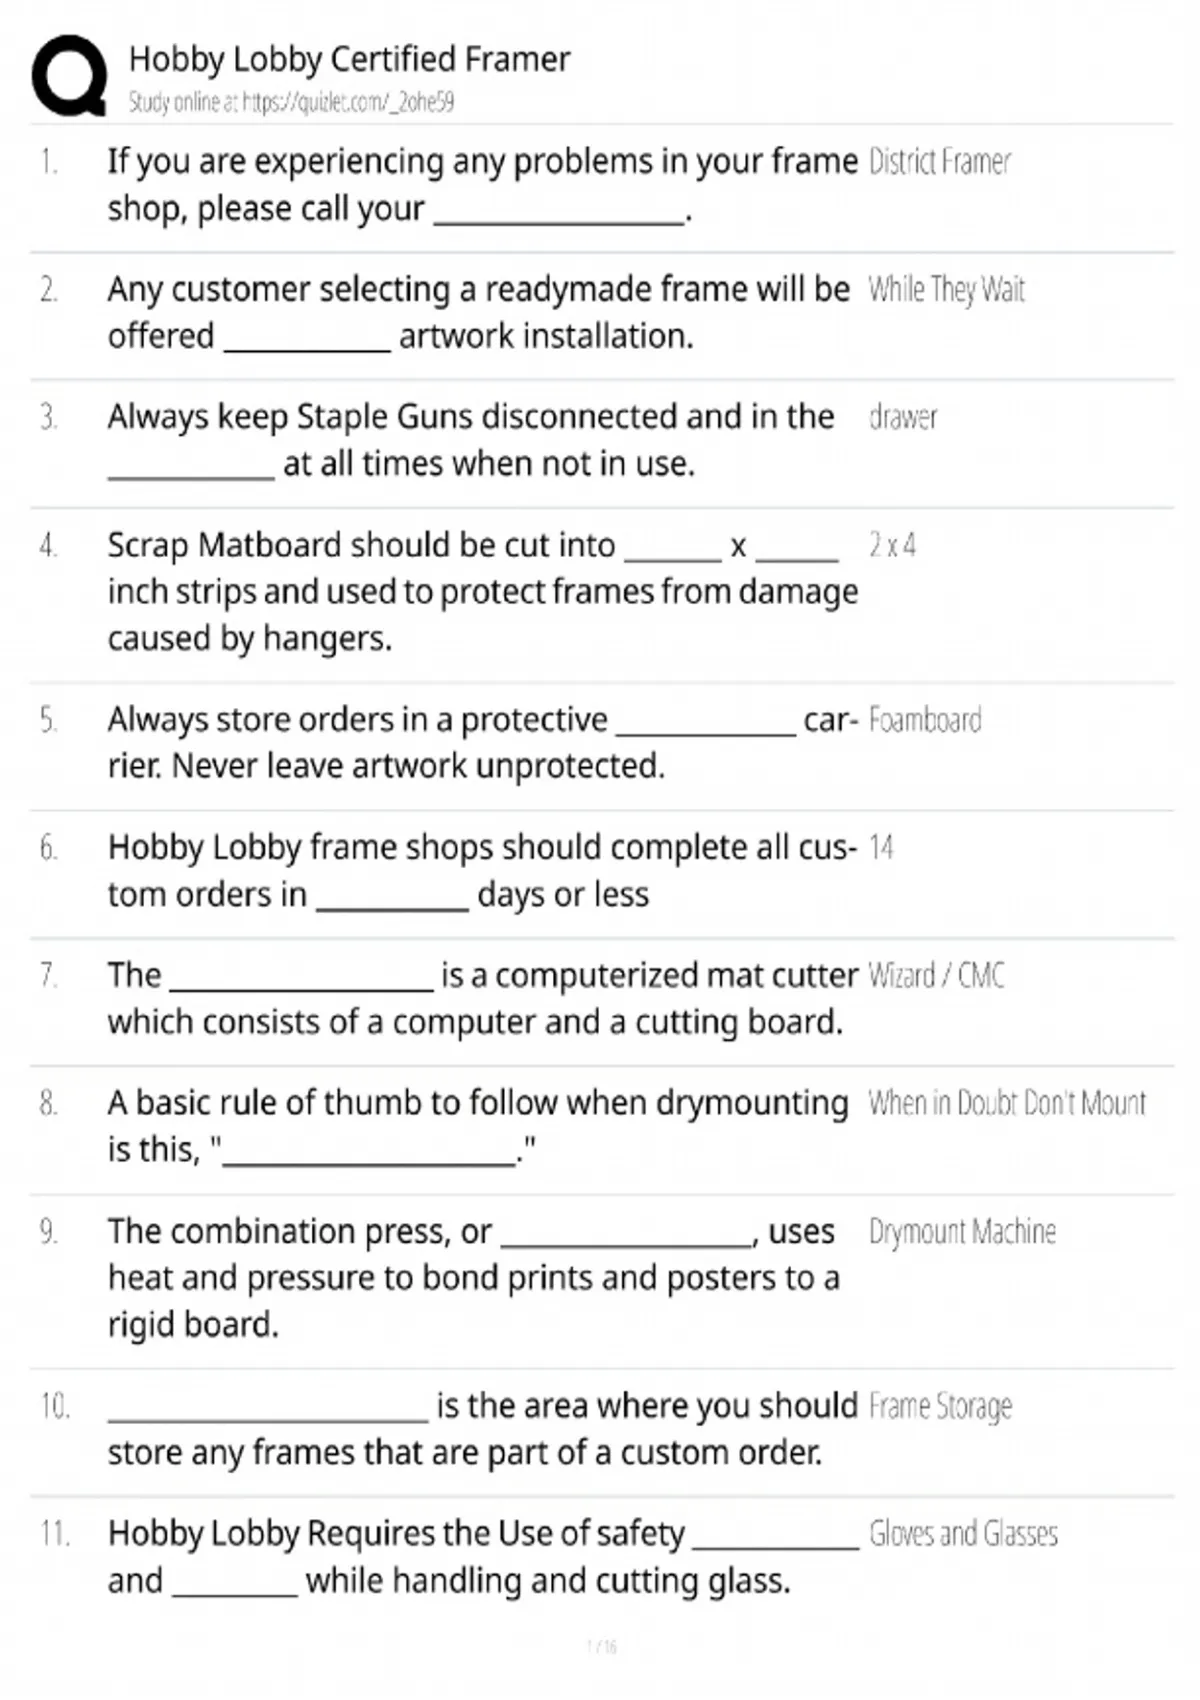The width and height of the screenshot is (1200, 1700).
Task: Select the combination press question text
Action: click(x=472, y=1277)
